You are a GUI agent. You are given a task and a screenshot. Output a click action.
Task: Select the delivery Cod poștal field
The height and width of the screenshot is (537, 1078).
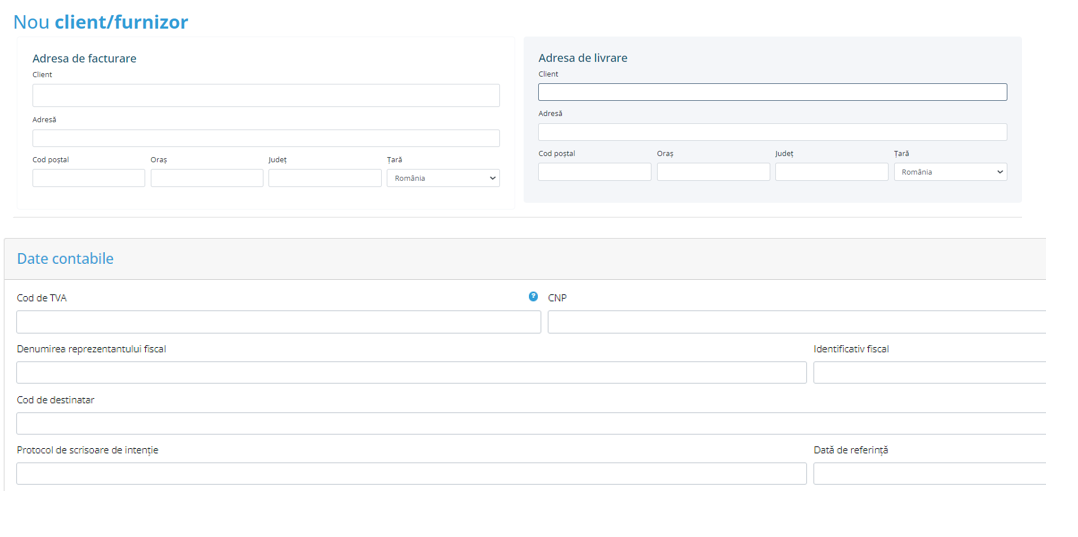(x=594, y=172)
